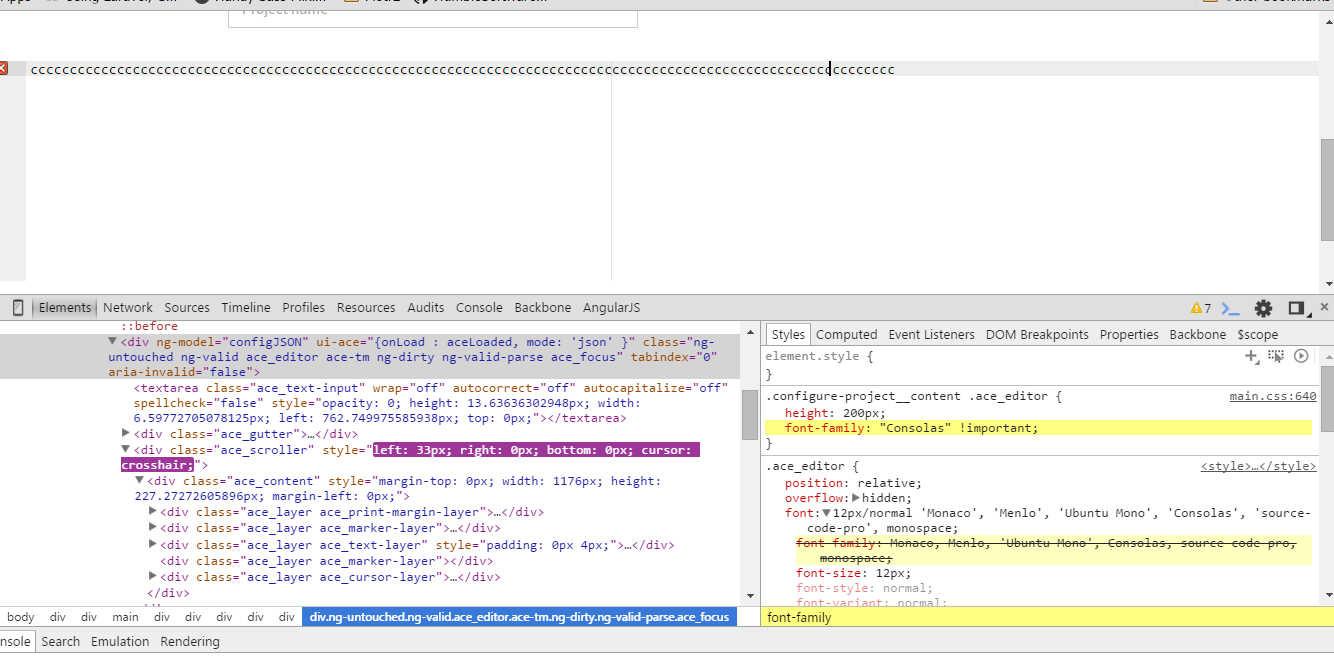
Task: Open the Computed styles tab
Action: point(846,335)
